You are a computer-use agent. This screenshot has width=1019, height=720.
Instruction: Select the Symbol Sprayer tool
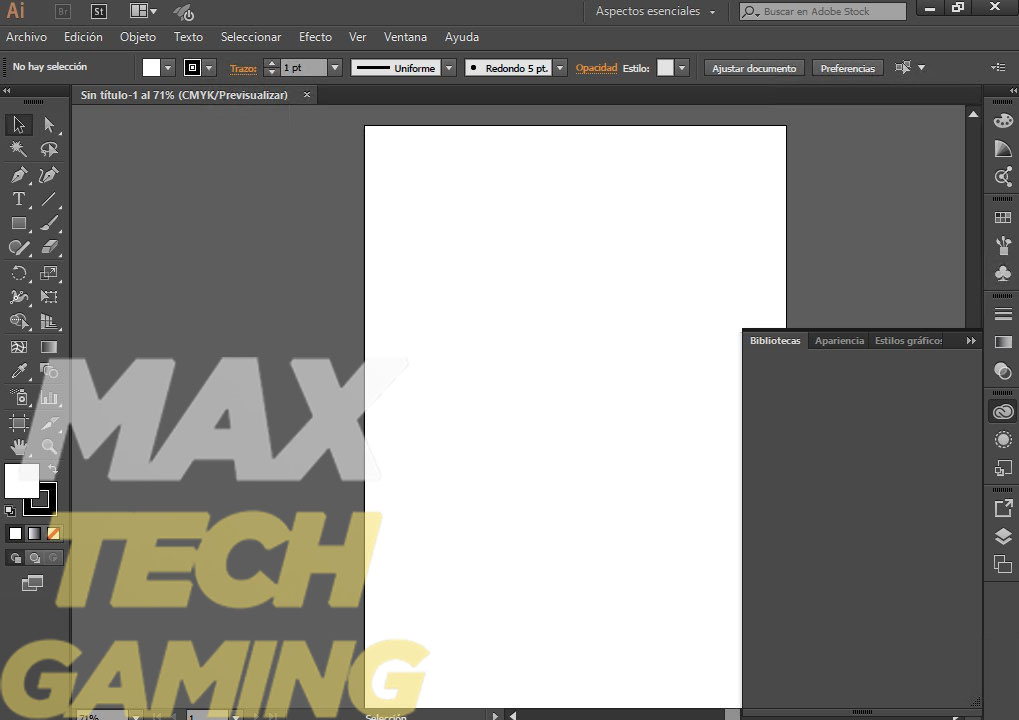(18, 397)
